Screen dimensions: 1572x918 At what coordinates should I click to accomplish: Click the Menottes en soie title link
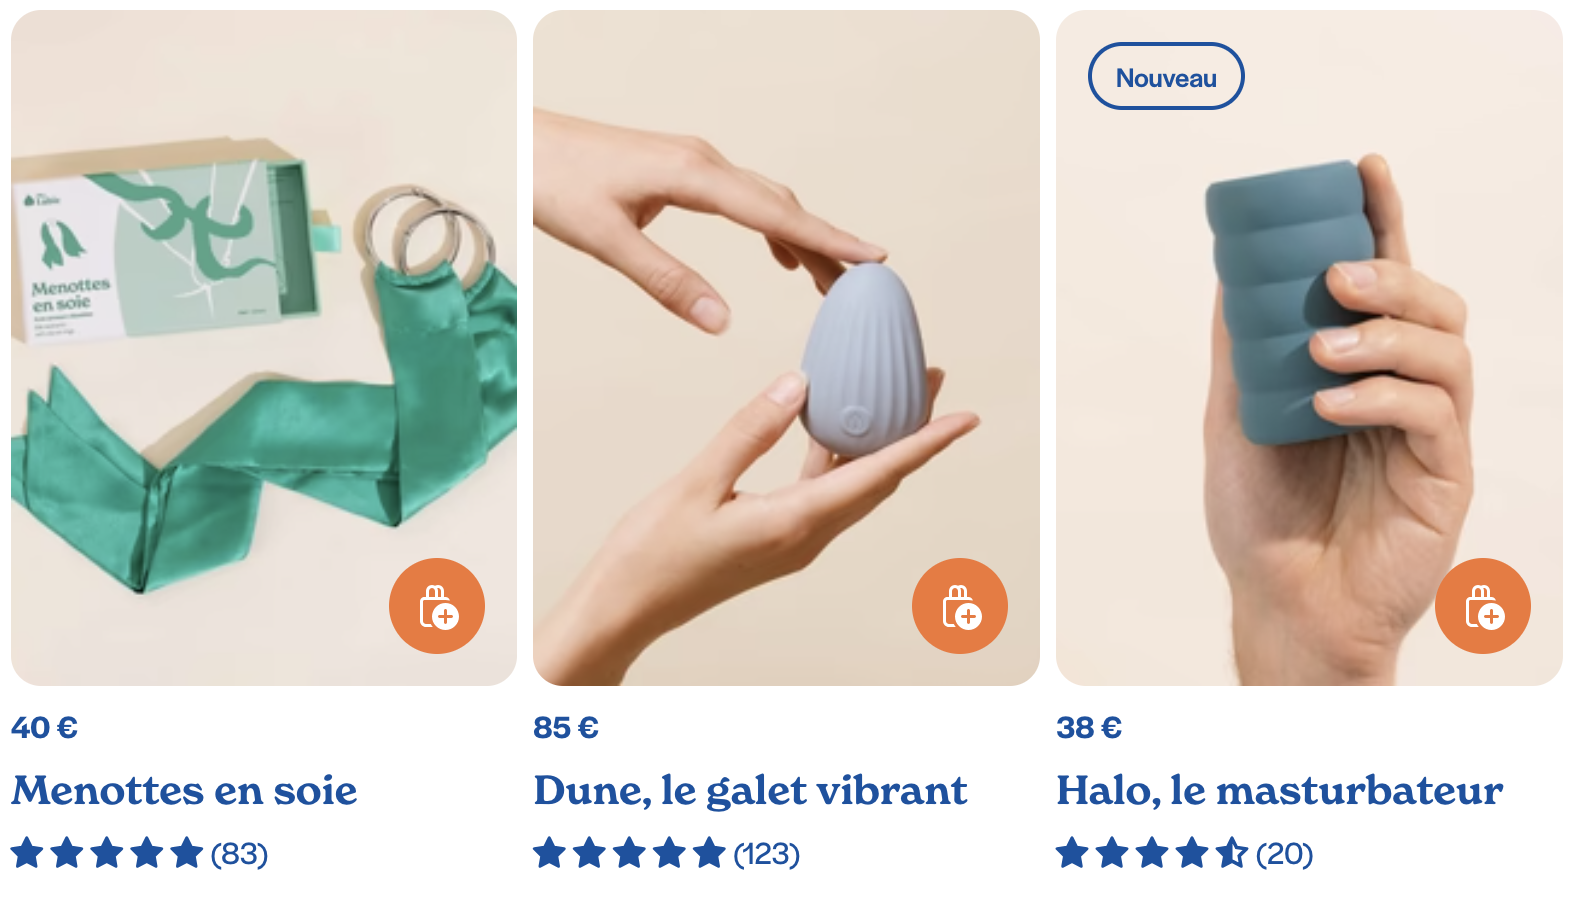(x=184, y=790)
